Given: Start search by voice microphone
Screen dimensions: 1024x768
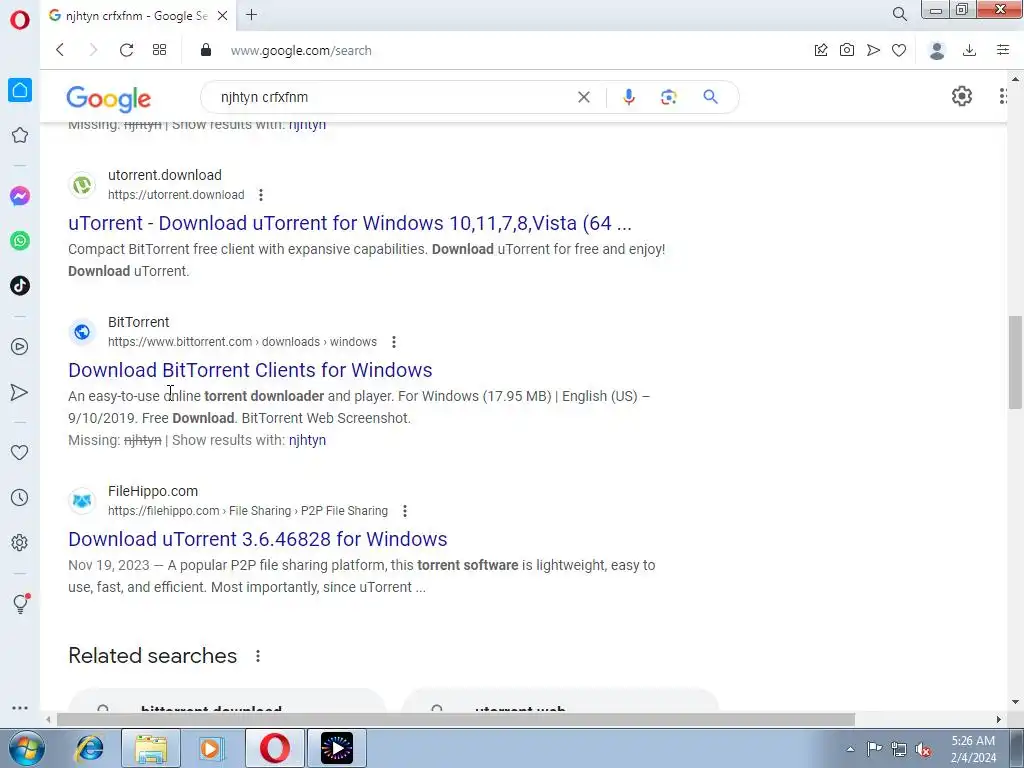Looking at the screenshot, I should (x=629, y=97).
